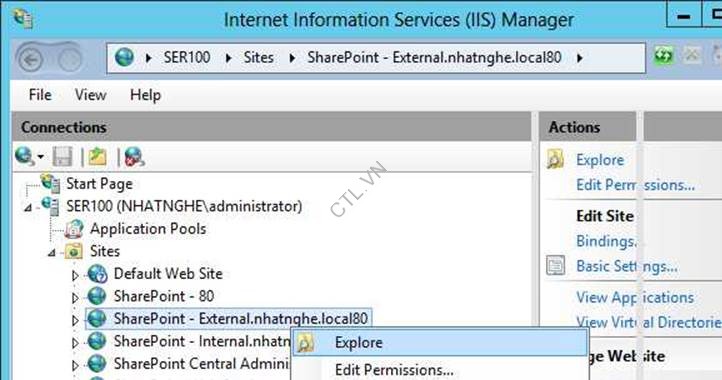
Task: Click the Start Page icon in the tree
Action: pyautogui.click(x=50, y=183)
